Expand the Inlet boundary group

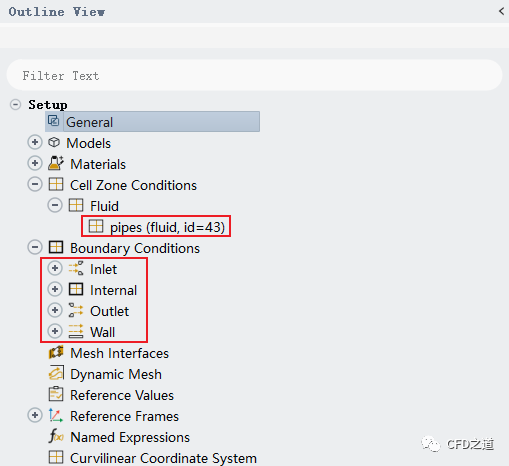[55, 268]
